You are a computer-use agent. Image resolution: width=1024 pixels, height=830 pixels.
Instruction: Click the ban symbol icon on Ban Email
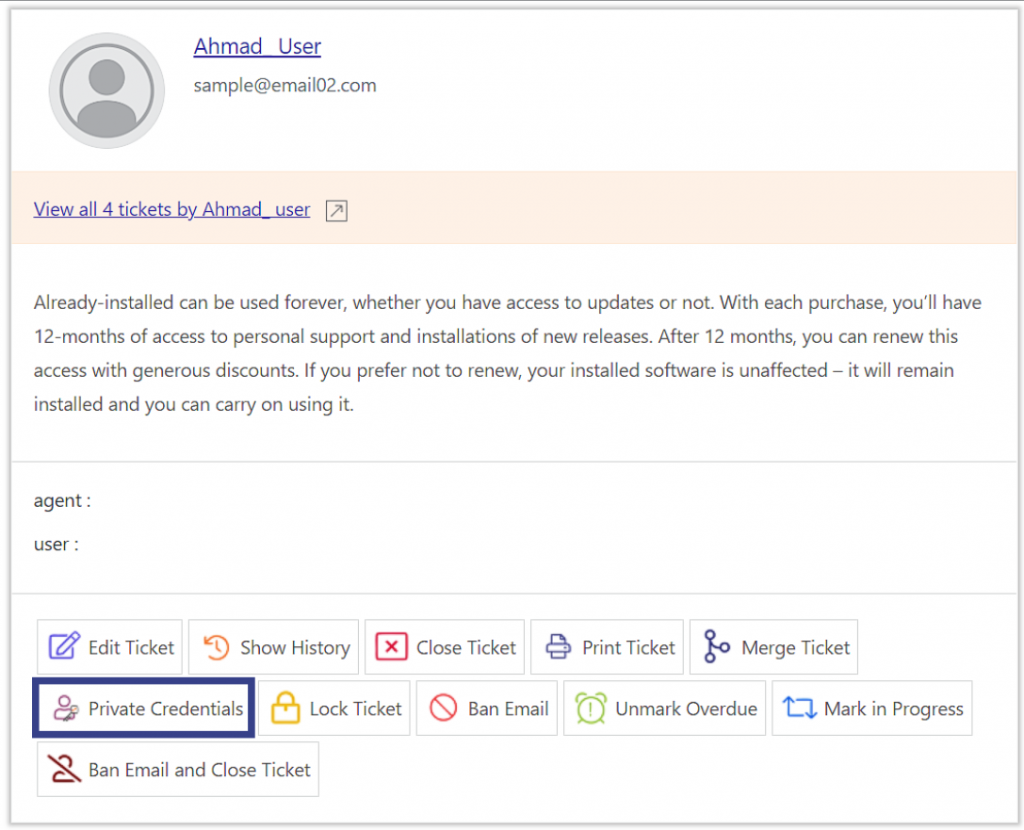pyautogui.click(x=444, y=708)
